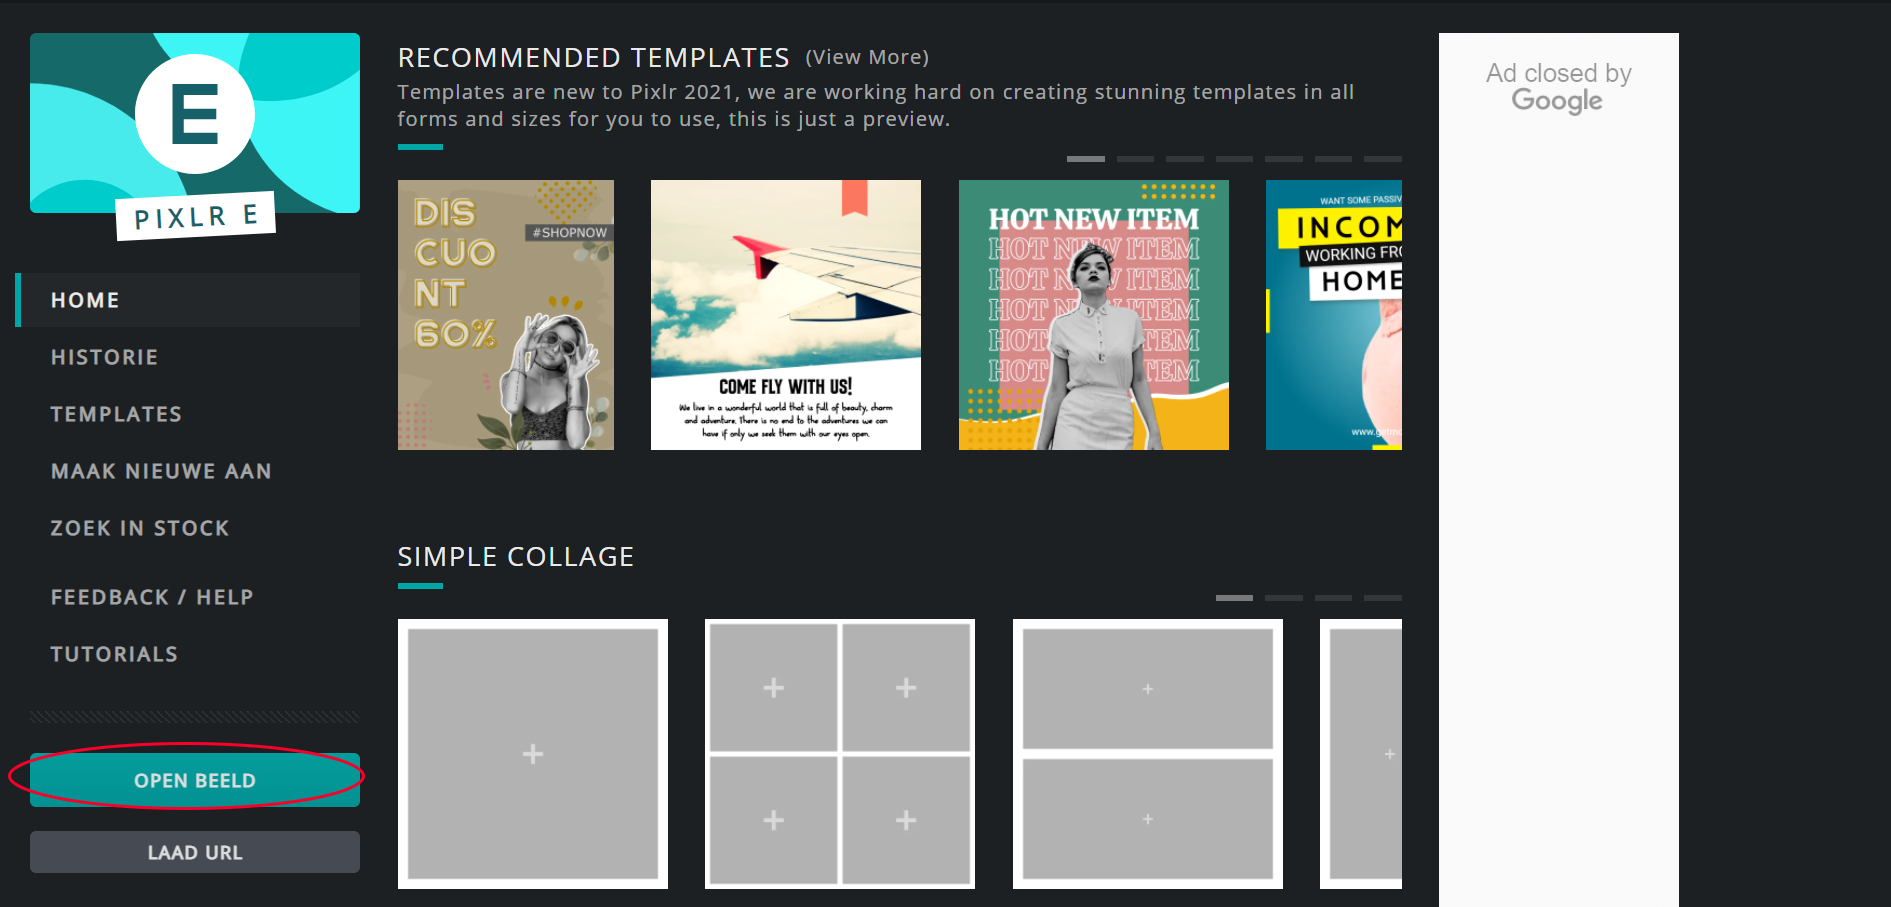Open the Home menu item
The image size is (1891, 907).
[85, 300]
